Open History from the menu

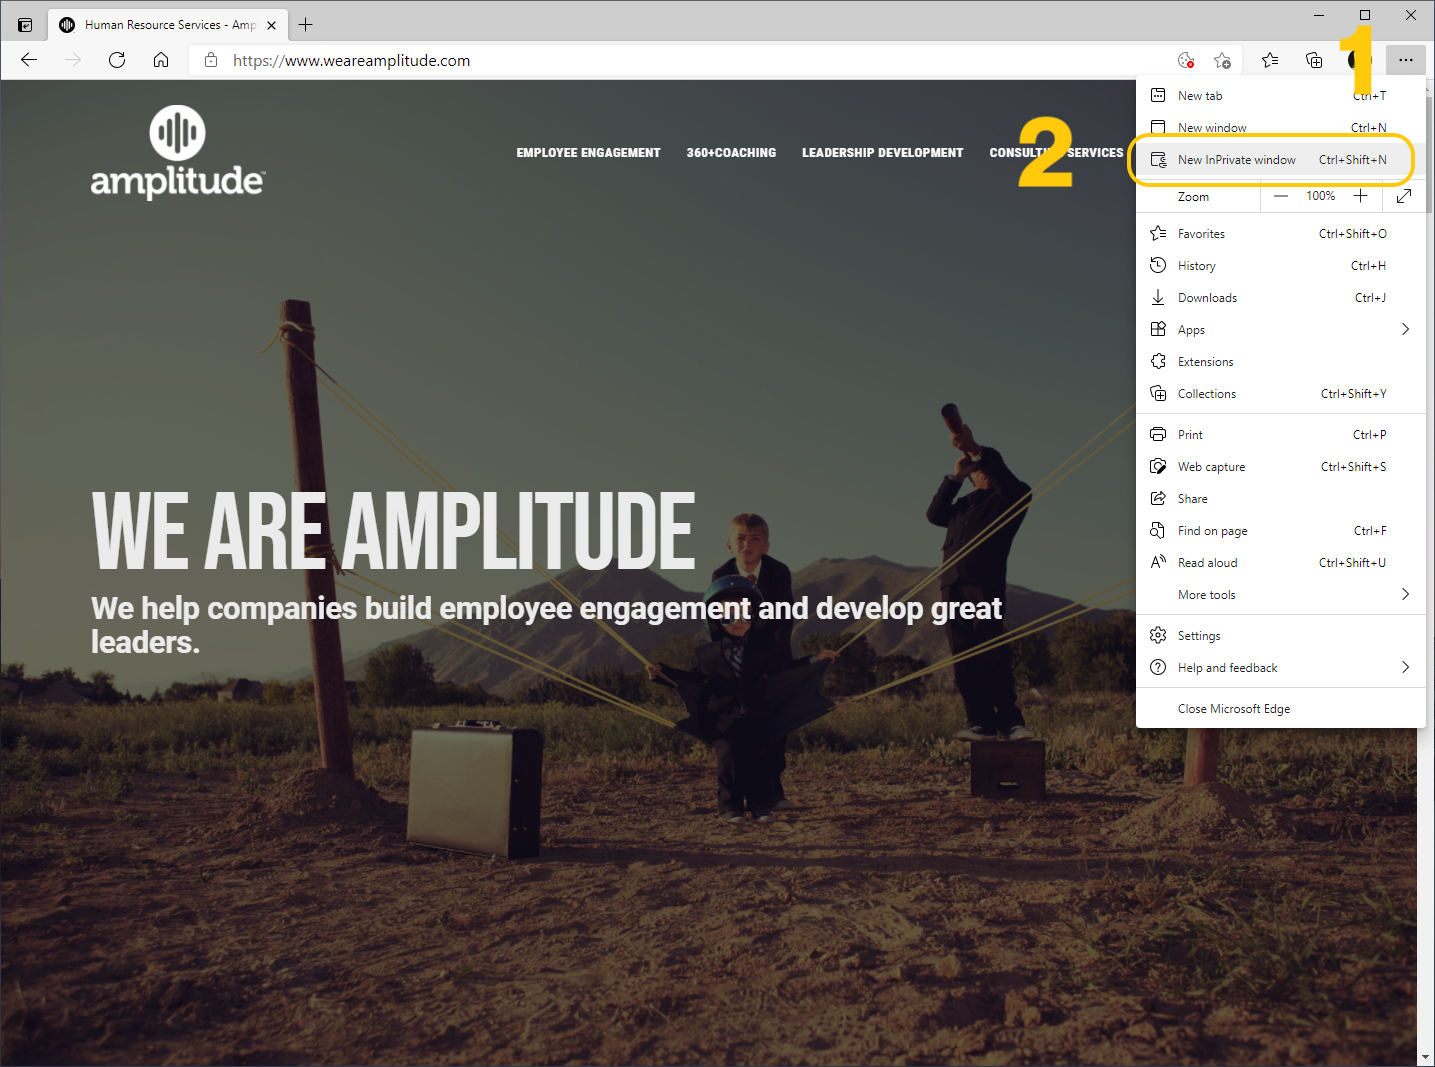point(1280,265)
